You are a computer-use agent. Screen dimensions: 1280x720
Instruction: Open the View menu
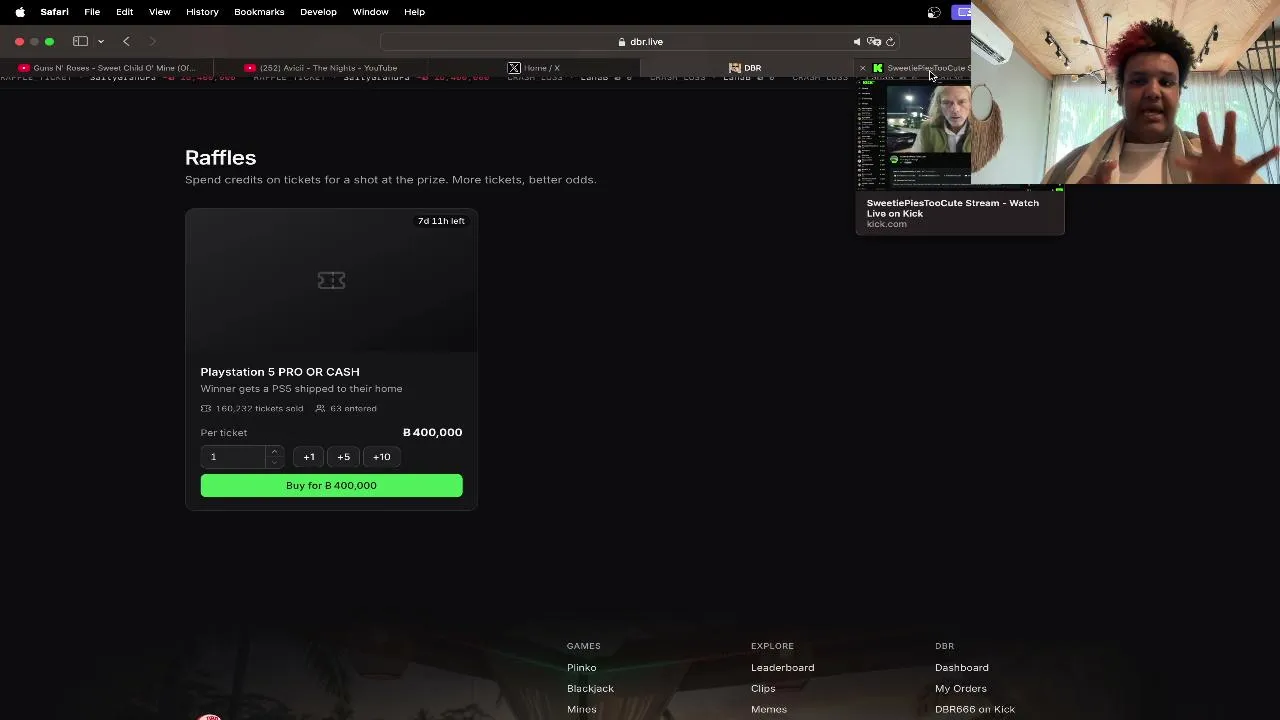pyautogui.click(x=159, y=12)
